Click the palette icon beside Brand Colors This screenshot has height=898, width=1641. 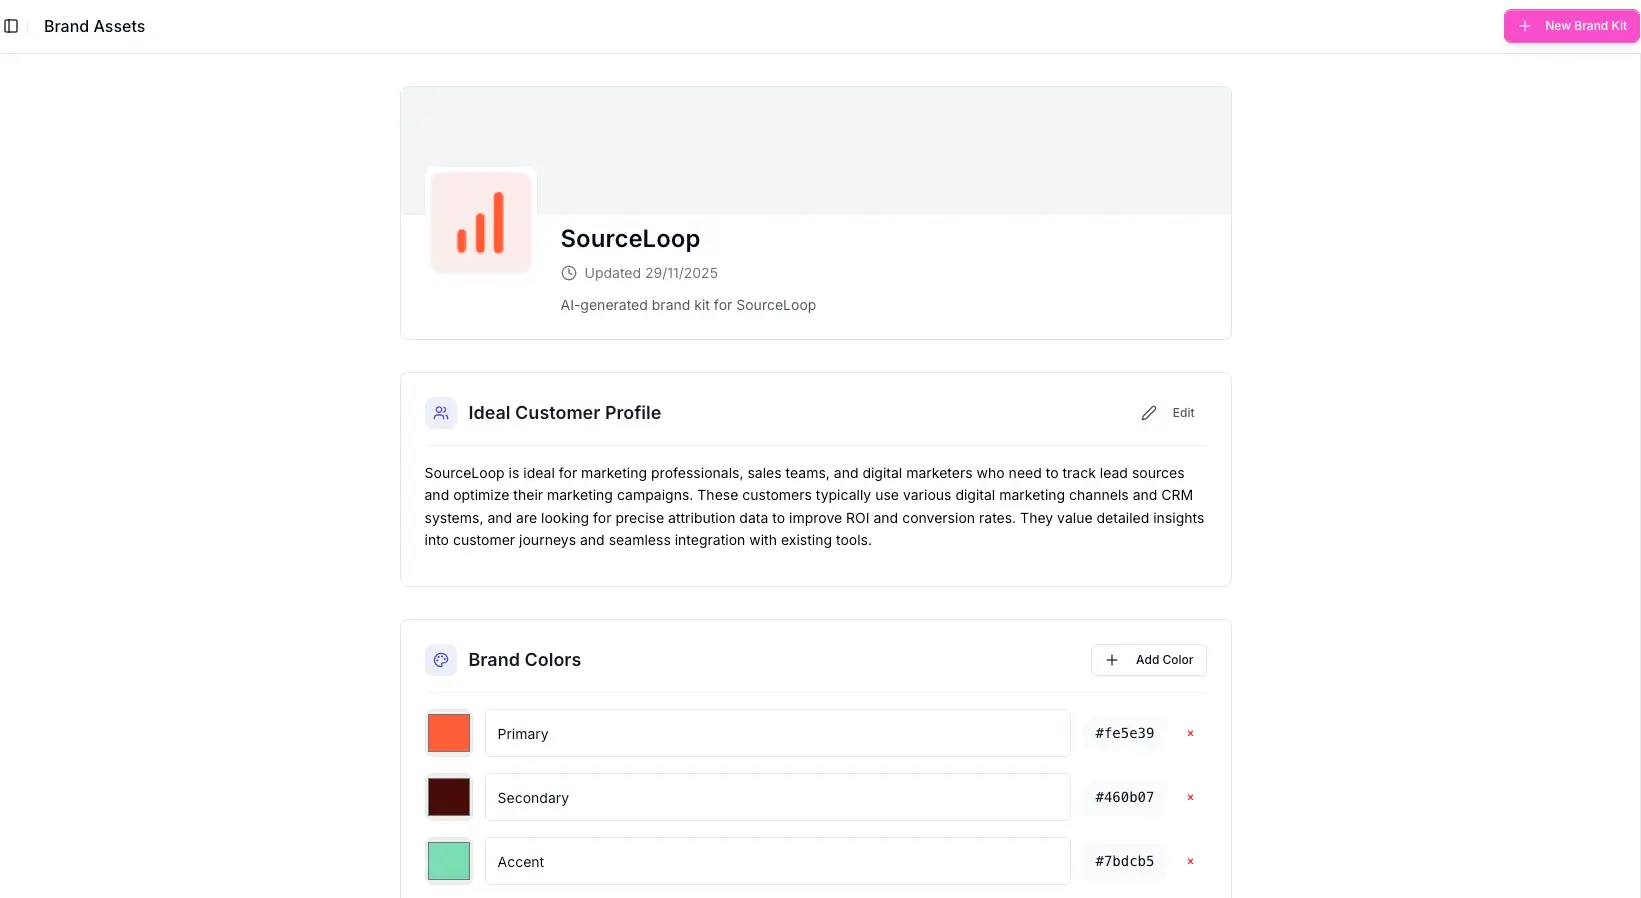(x=440, y=660)
